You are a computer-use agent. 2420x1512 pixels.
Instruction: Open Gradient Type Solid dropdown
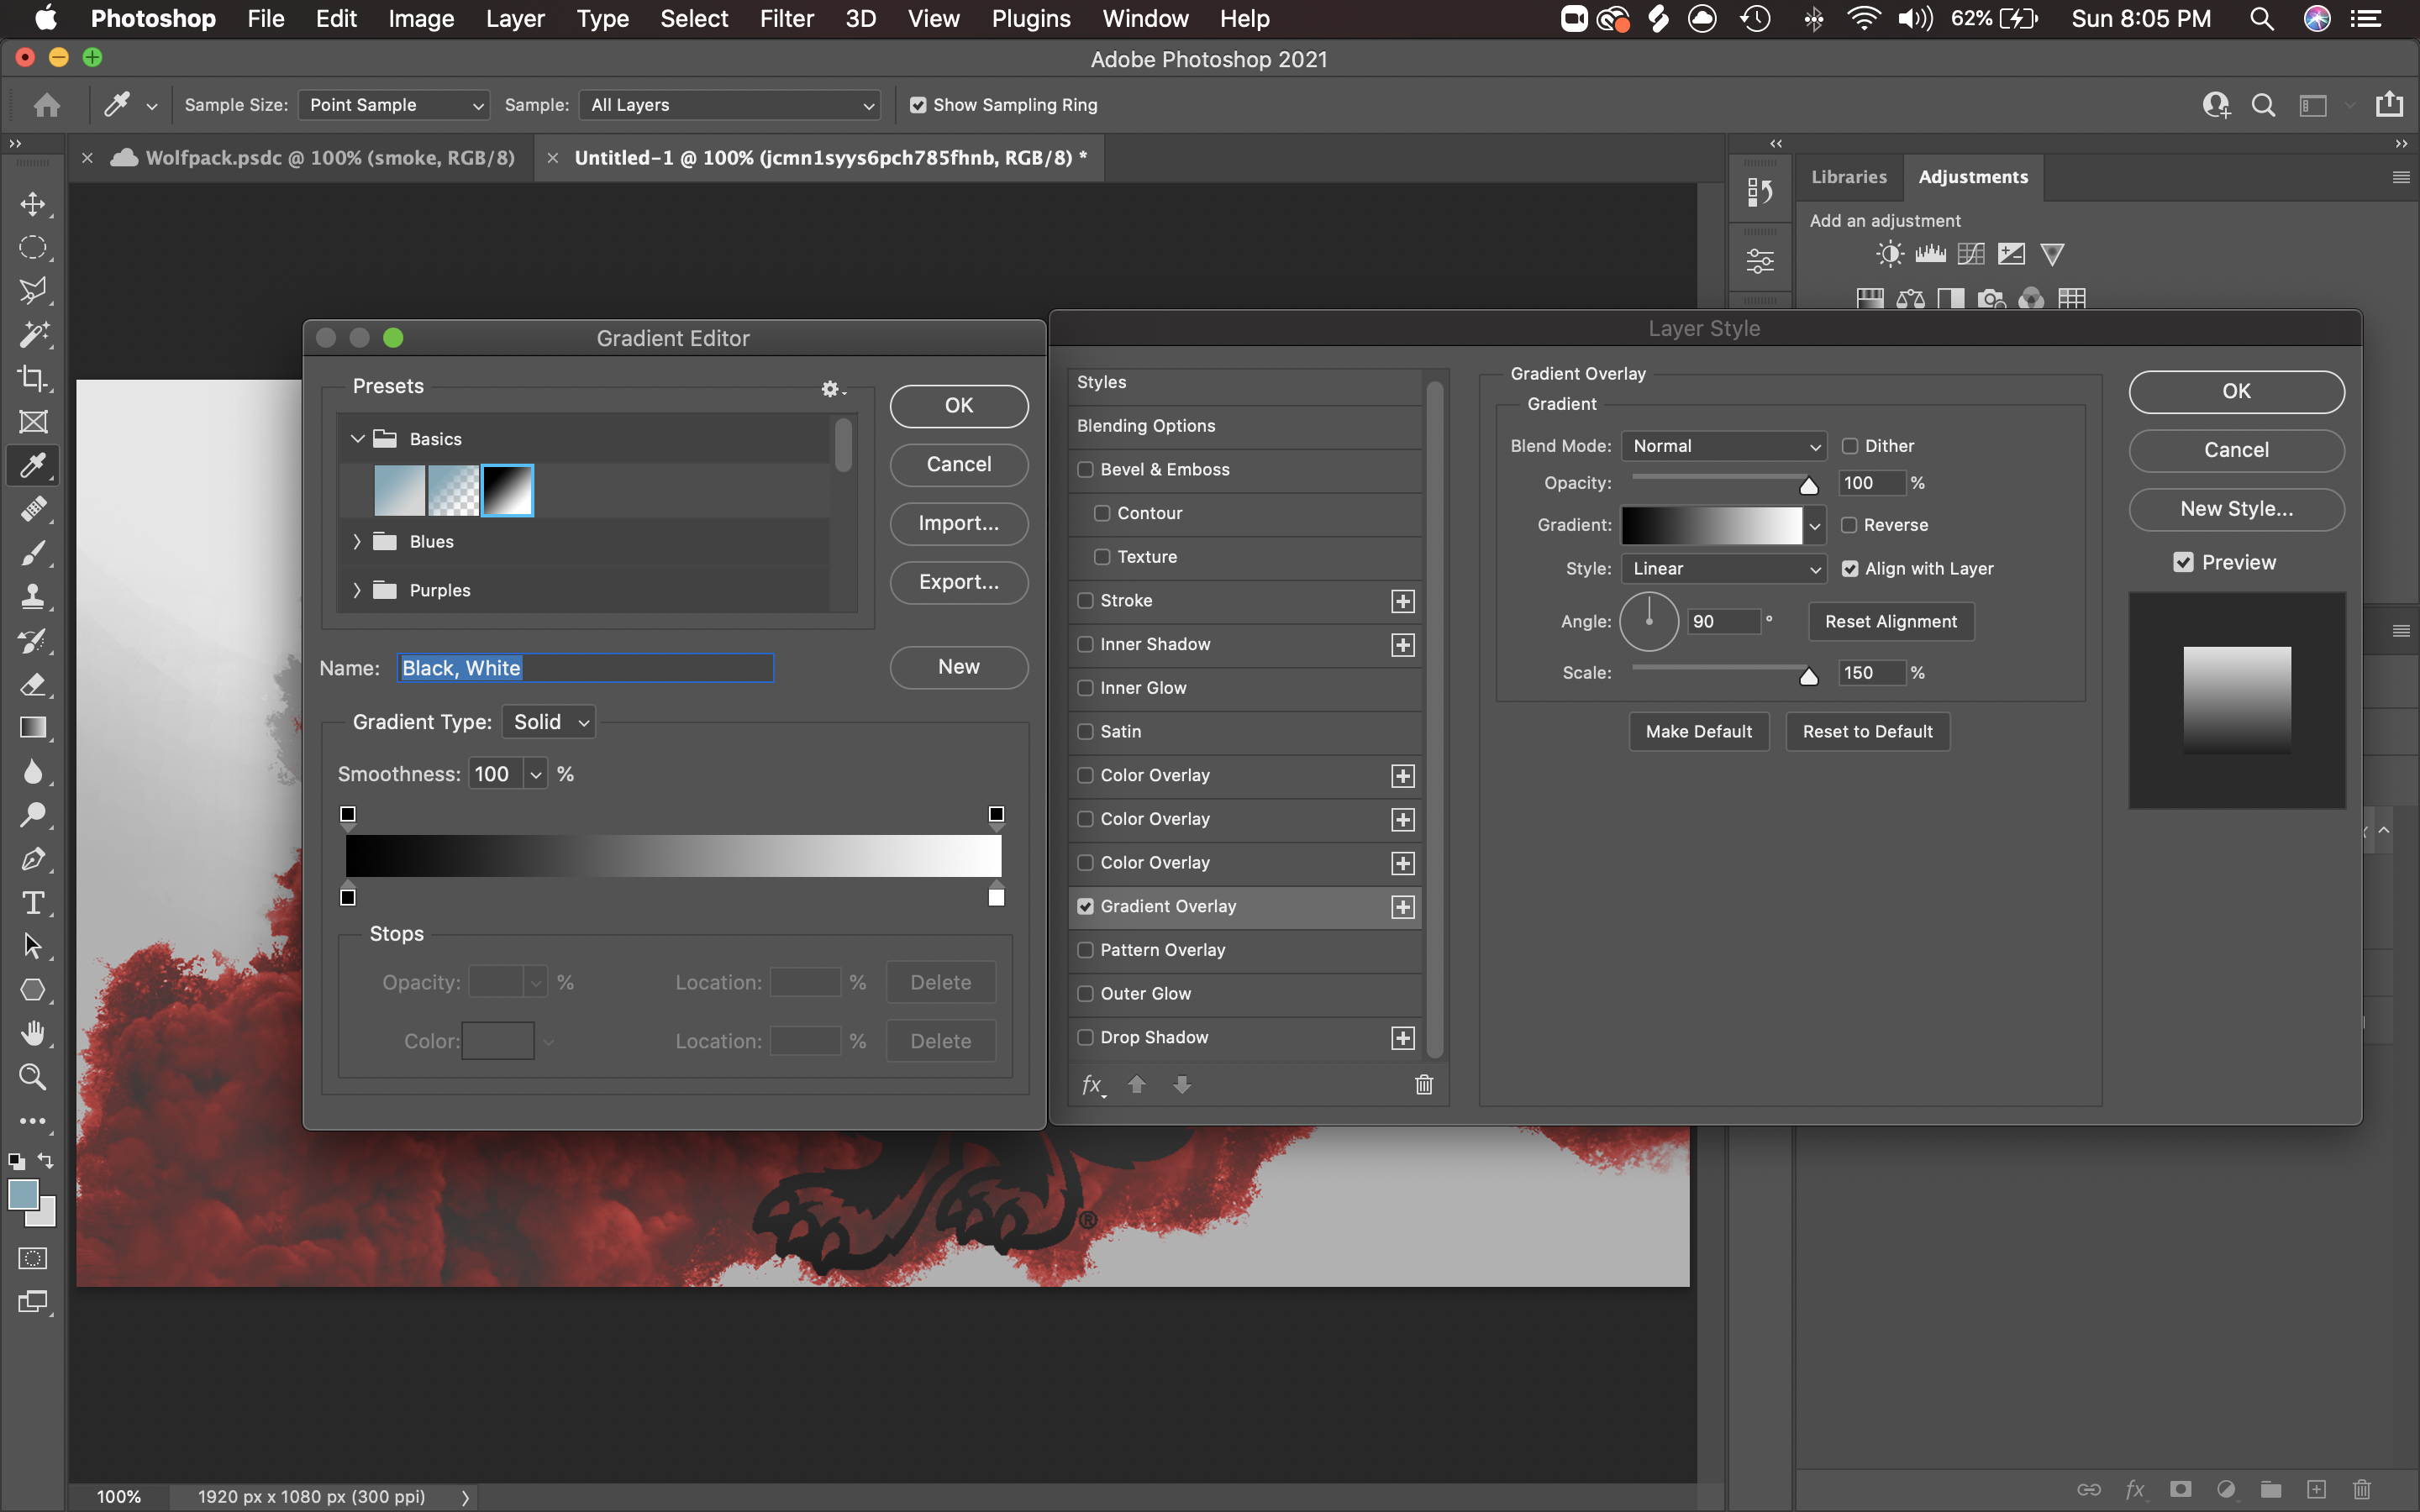pyautogui.click(x=549, y=722)
